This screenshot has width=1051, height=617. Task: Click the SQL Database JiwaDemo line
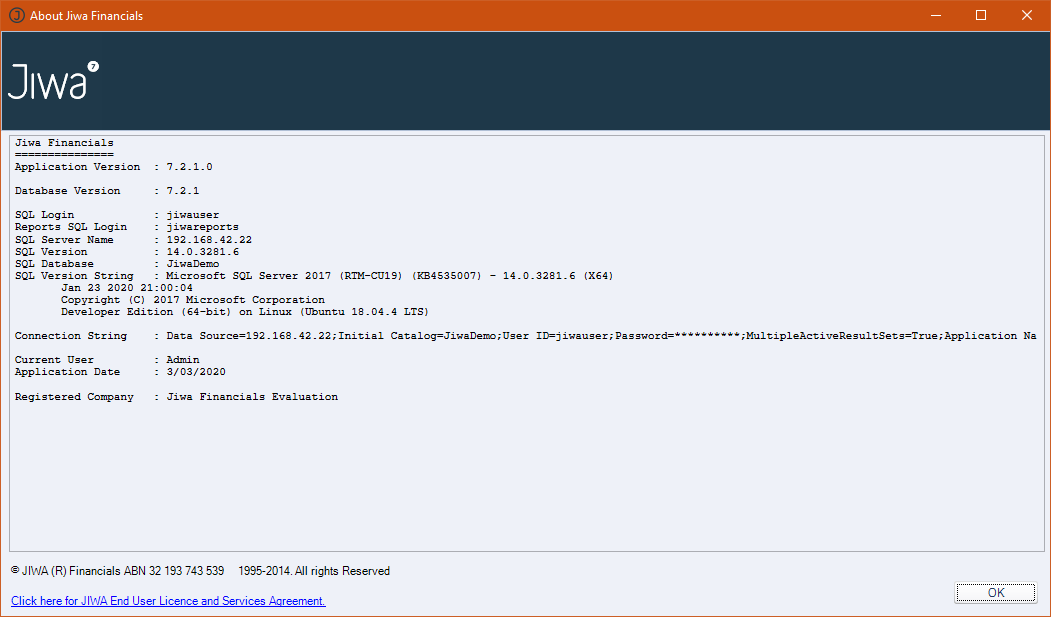tap(116, 264)
